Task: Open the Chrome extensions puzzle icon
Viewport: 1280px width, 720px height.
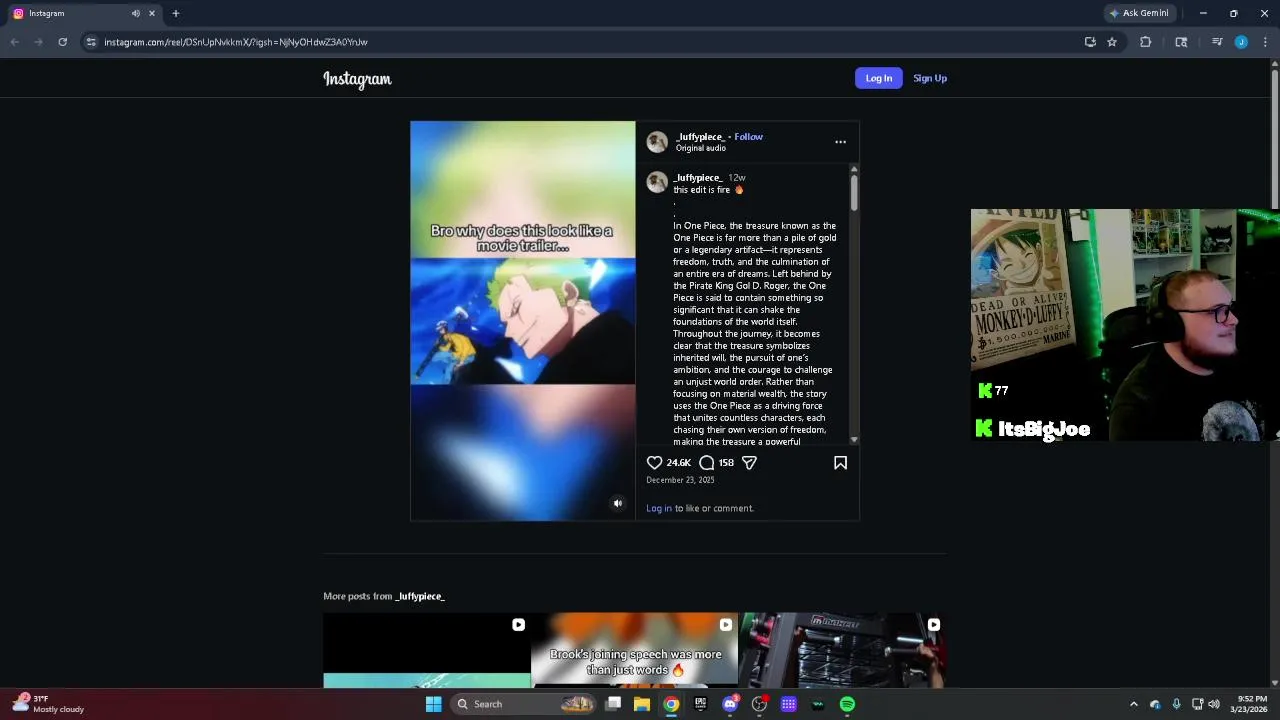Action: click(x=1146, y=42)
